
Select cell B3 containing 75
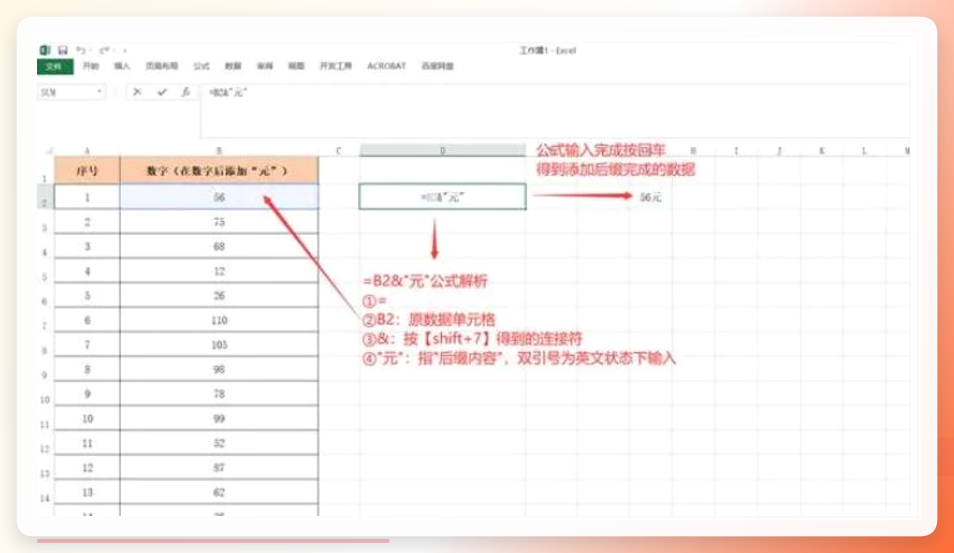pos(219,221)
